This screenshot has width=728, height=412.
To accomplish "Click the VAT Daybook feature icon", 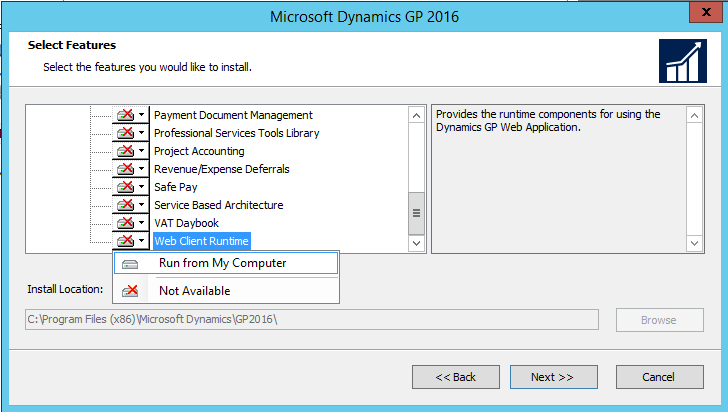I will pos(125,223).
